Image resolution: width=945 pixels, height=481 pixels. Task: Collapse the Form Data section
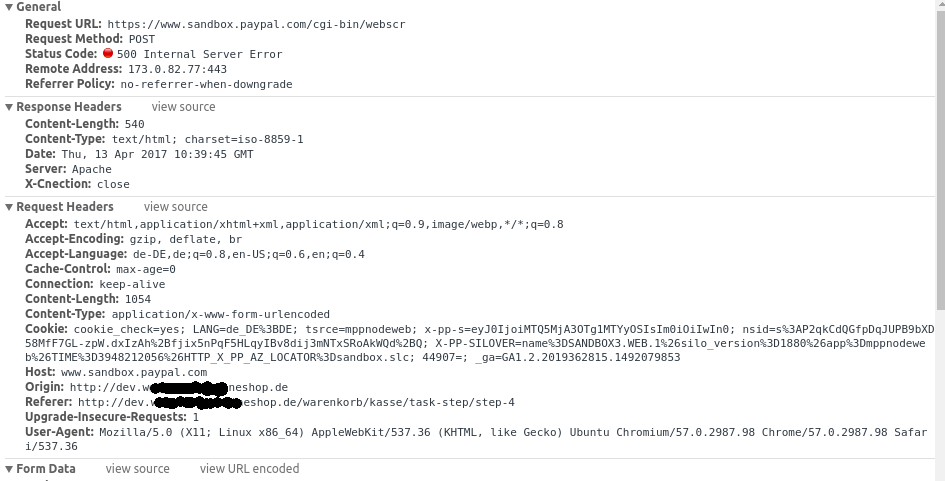tap(9, 469)
